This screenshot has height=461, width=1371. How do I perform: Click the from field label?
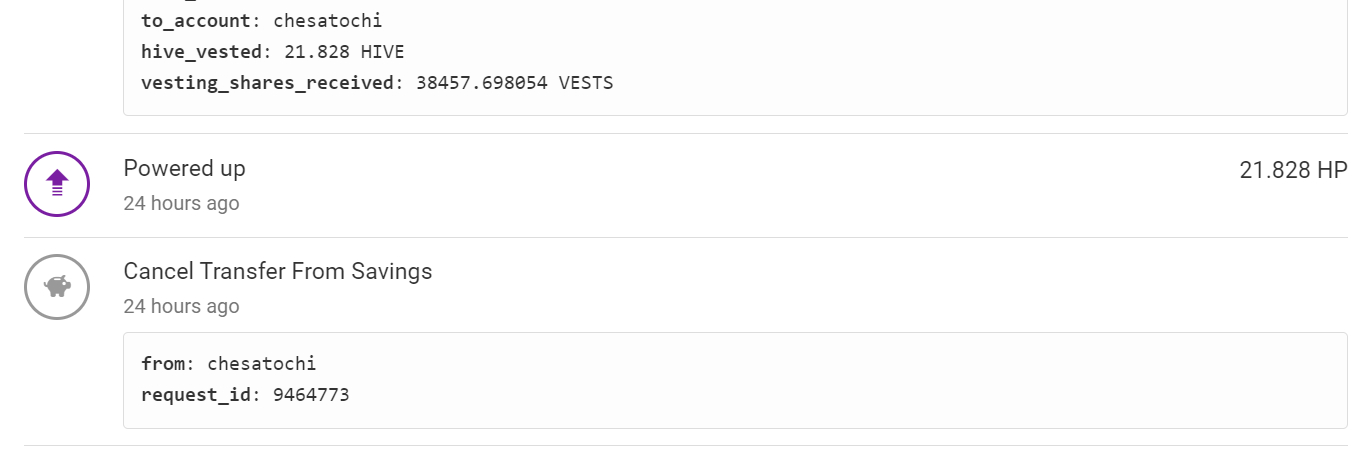click(x=163, y=363)
